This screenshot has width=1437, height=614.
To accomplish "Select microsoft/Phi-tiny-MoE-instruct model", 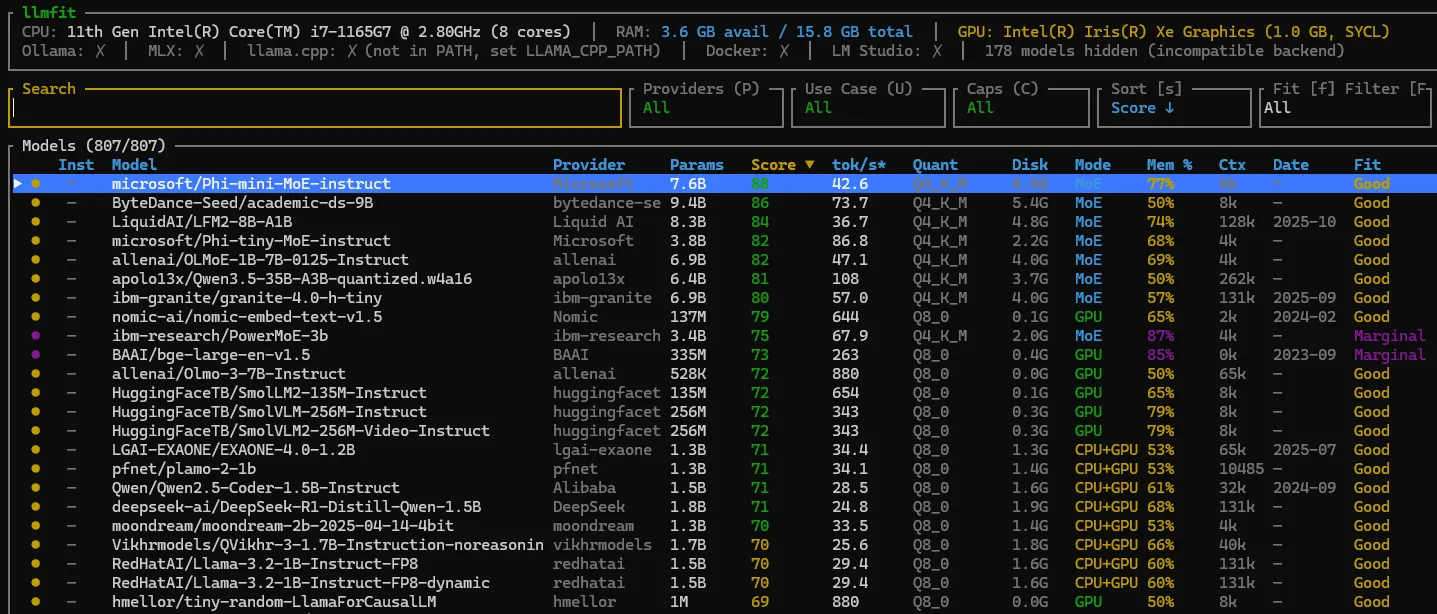I will pyautogui.click(x=251, y=241).
